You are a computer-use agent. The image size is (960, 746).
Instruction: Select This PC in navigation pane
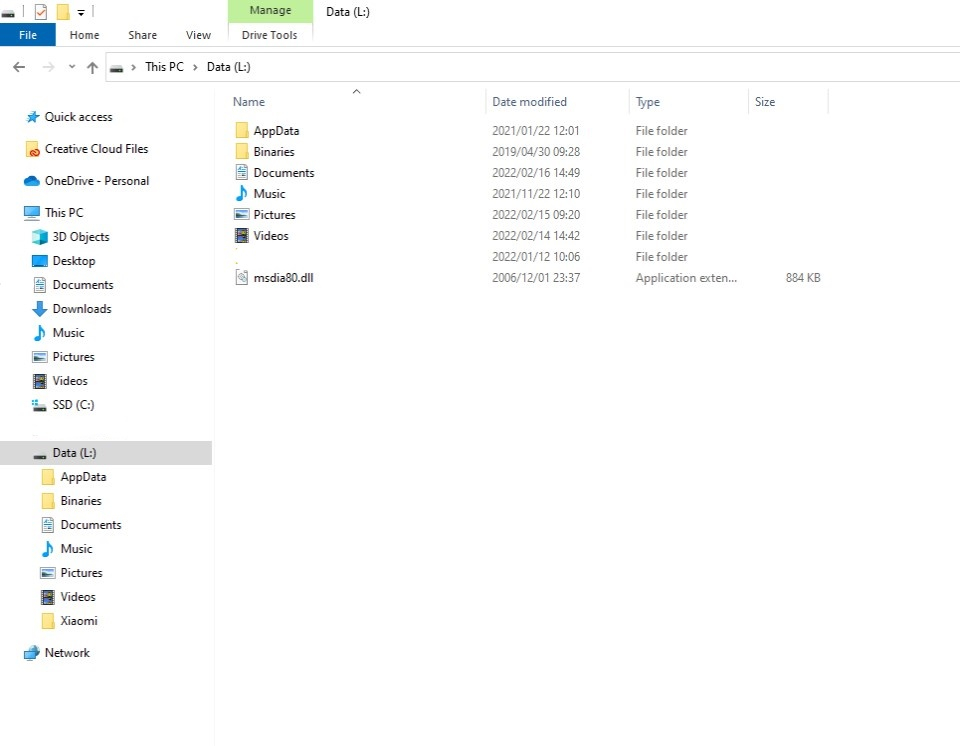64,213
